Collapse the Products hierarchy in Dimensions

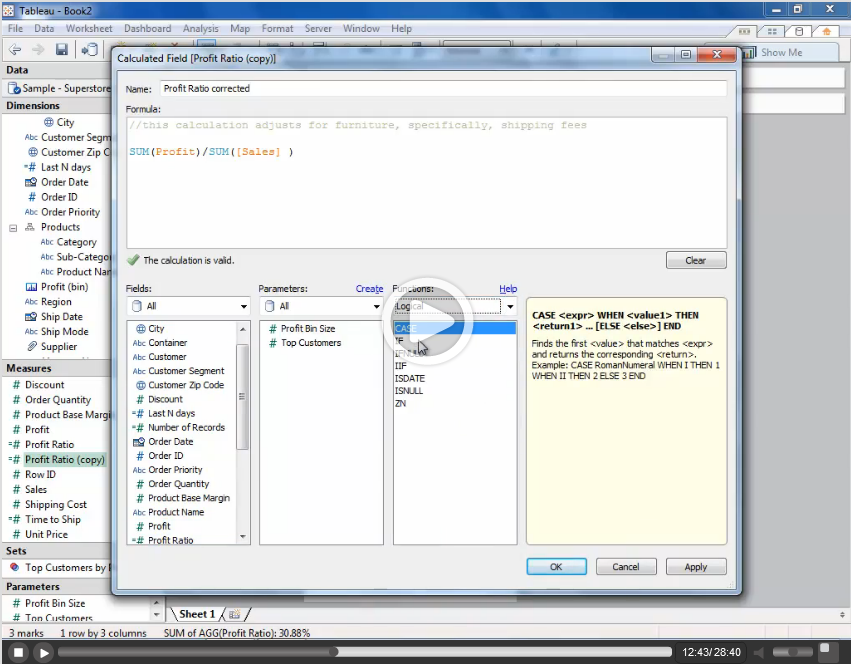(14, 227)
